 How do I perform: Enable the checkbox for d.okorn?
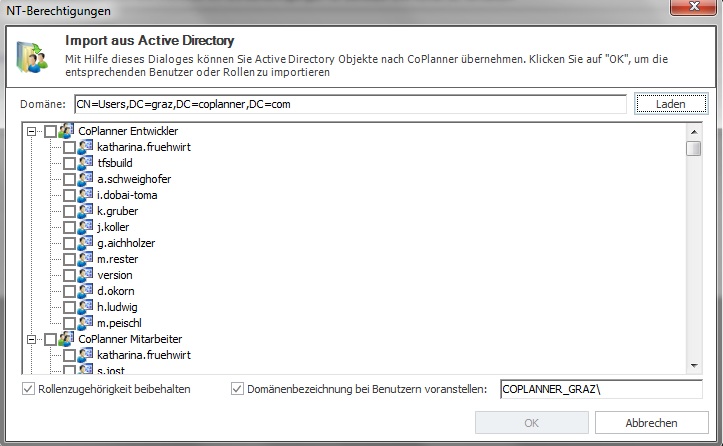click(x=69, y=291)
